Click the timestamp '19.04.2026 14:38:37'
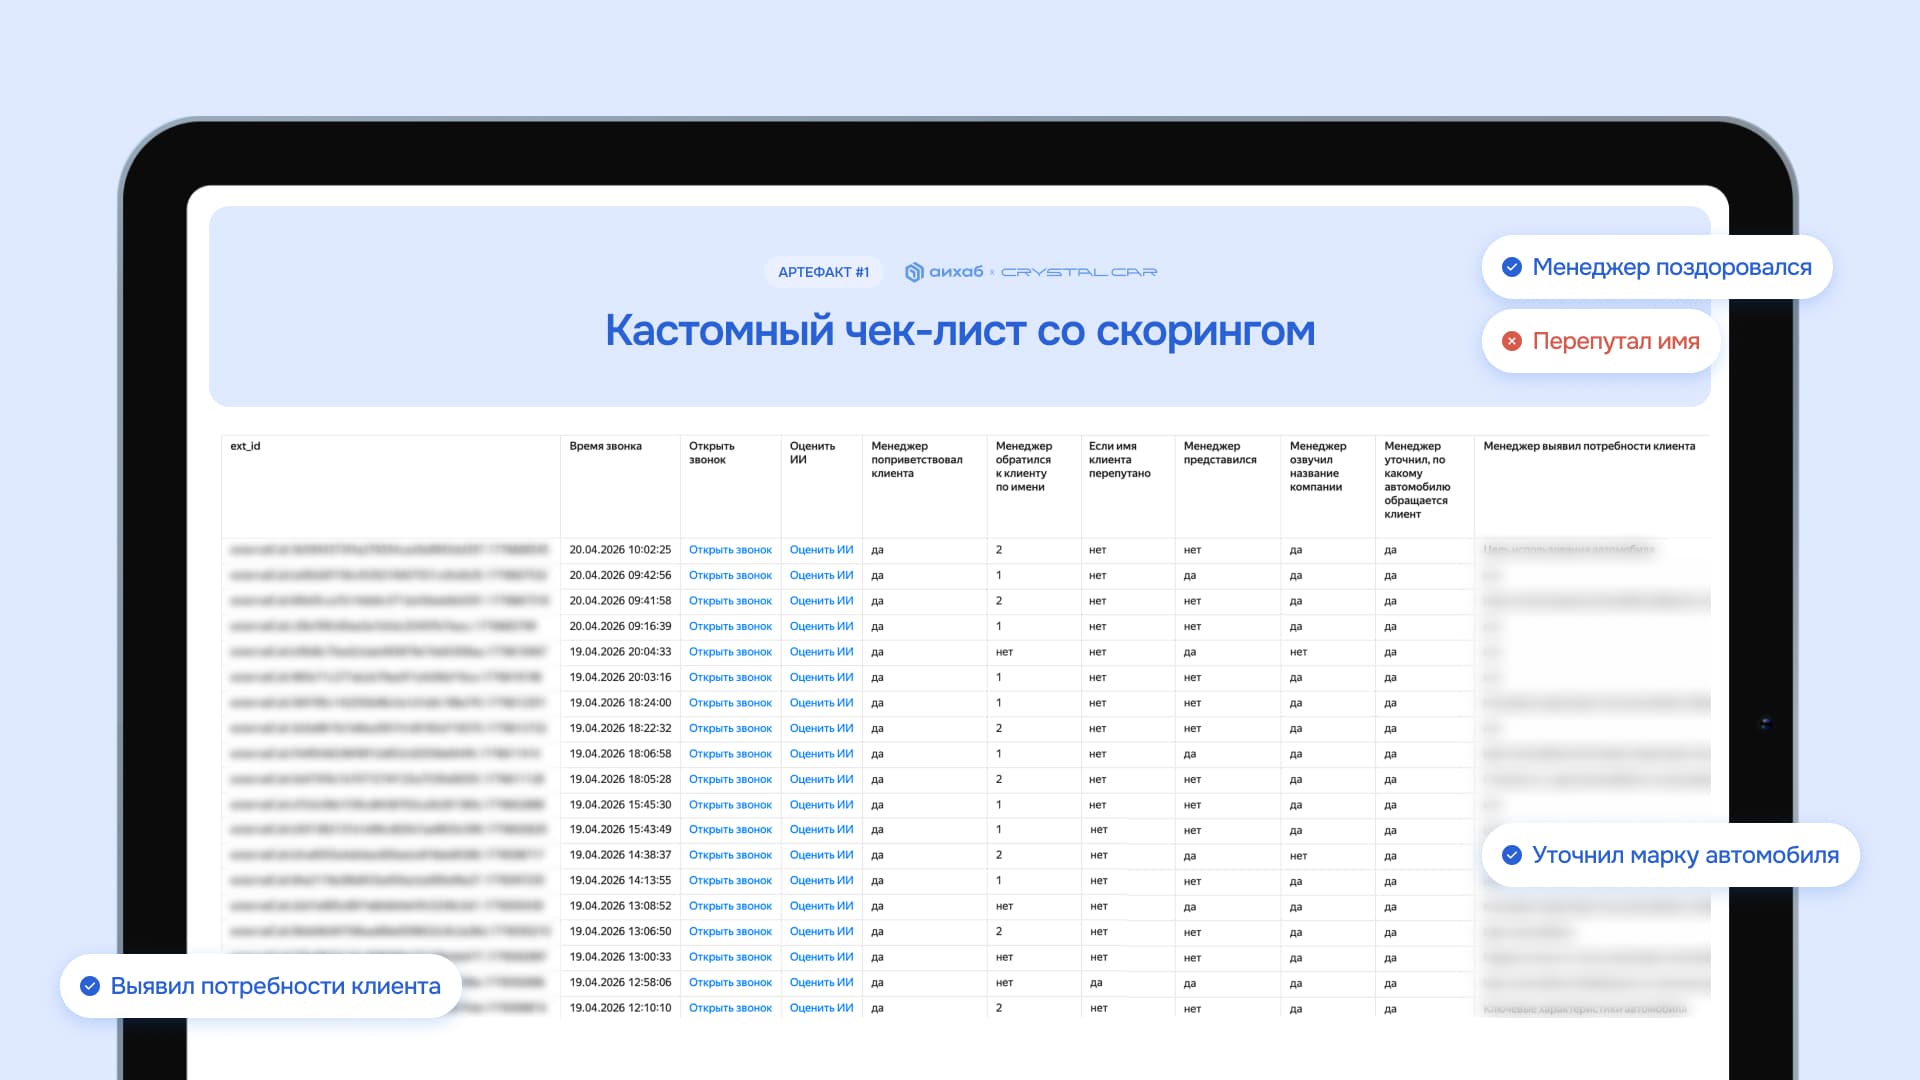This screenshot has width=1920, height=1080. [620, 855]
